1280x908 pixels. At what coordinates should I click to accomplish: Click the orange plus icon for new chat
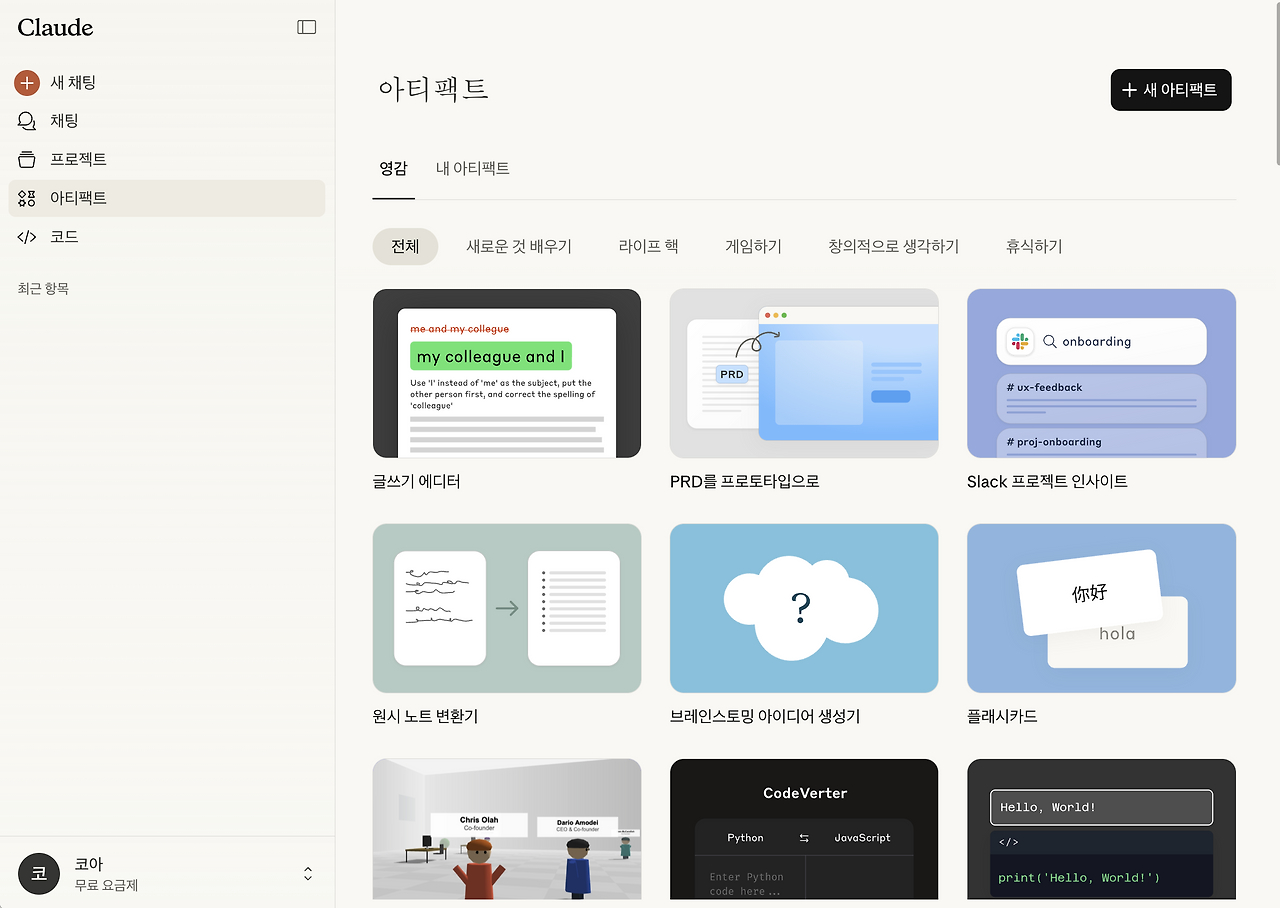[27, 83]
